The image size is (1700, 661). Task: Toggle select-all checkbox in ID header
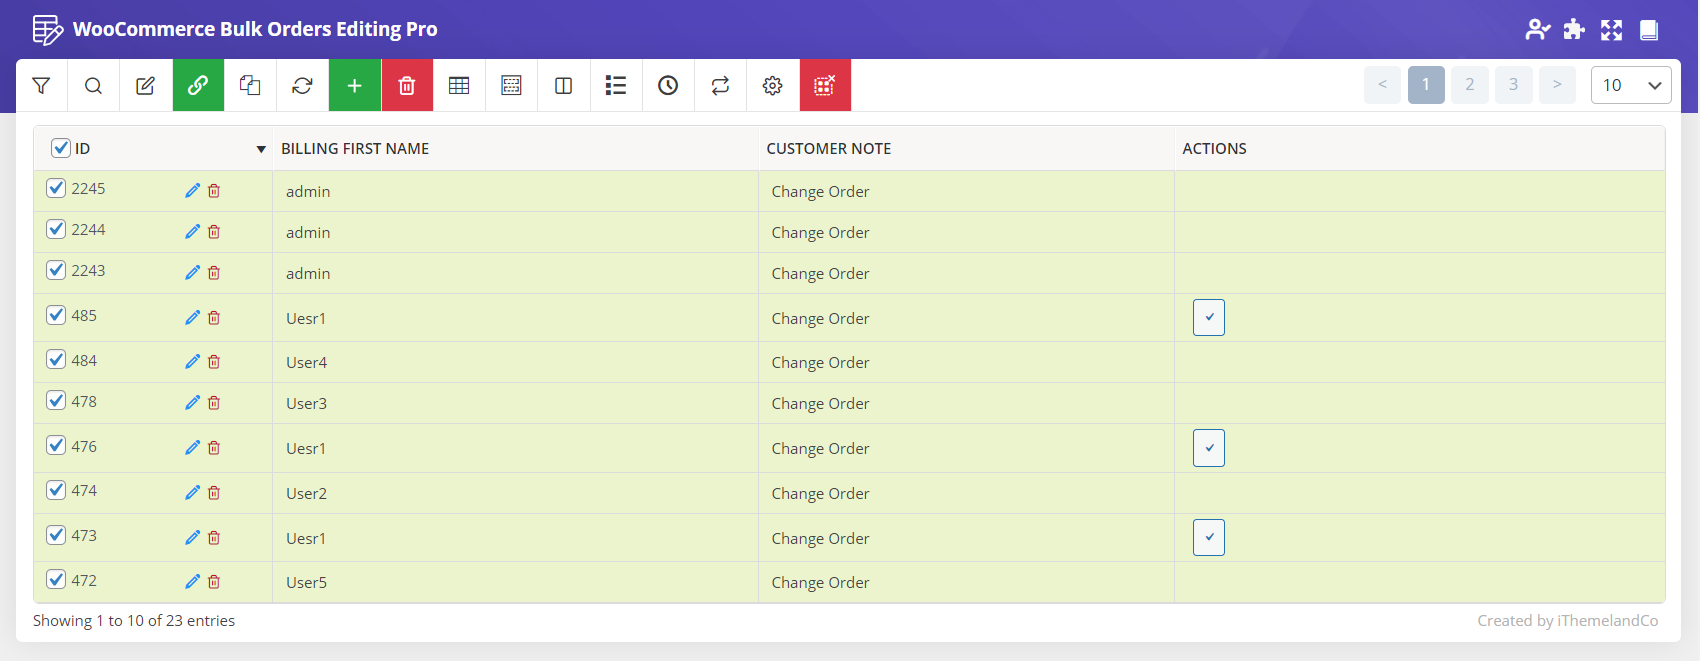tap(61, 148)
